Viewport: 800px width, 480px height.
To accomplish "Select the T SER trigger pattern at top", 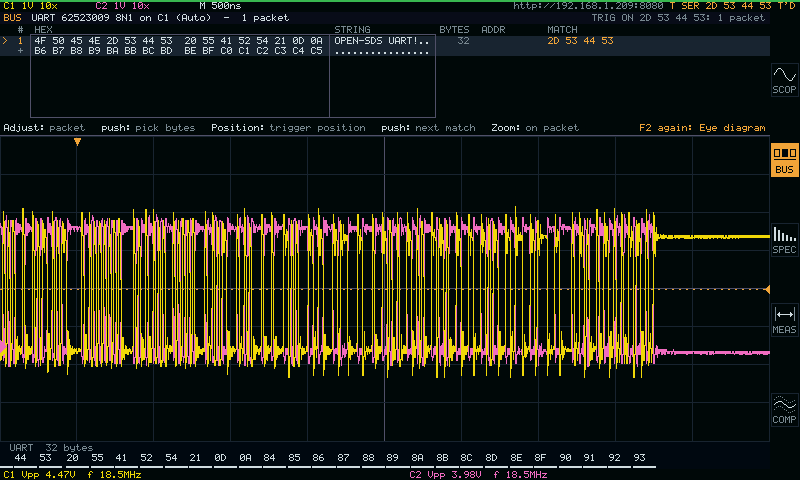I will pos(721,6).
